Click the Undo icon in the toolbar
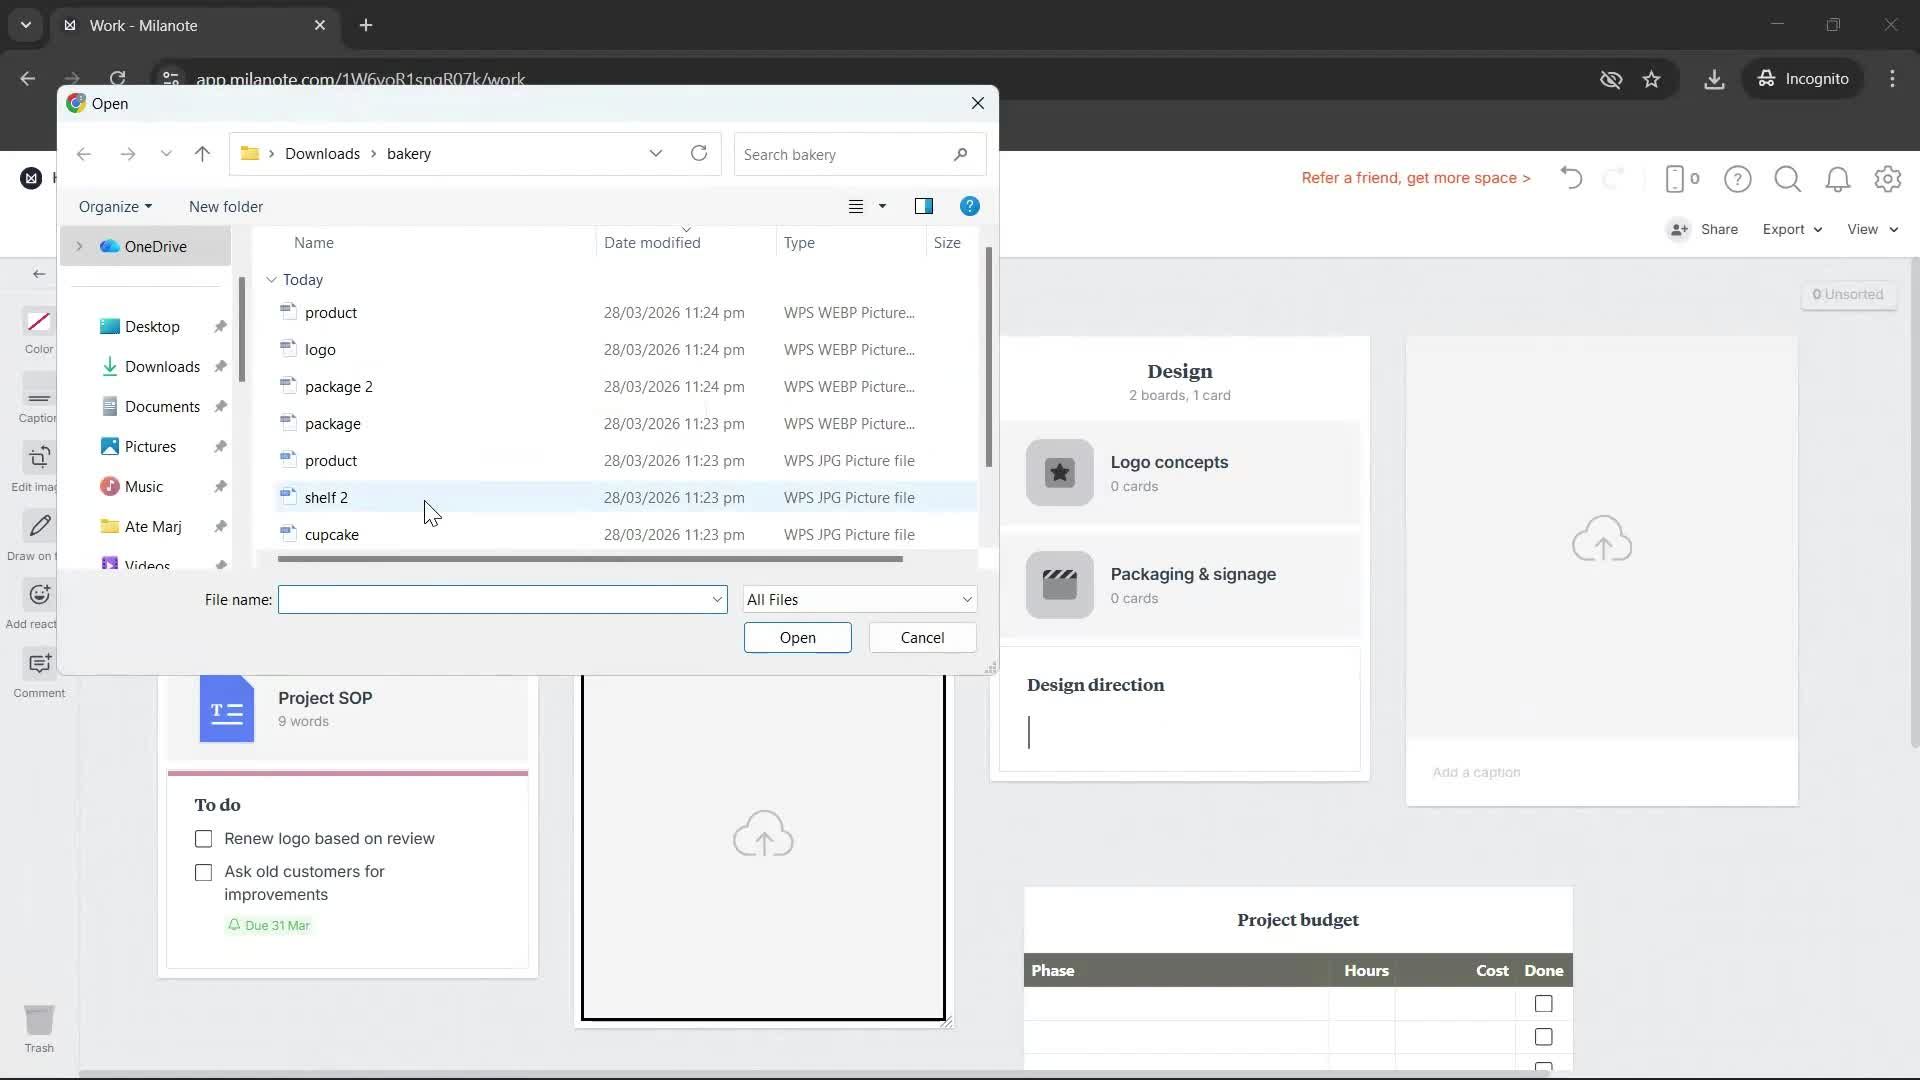Image resolution: width=1920 pixels, height=1080 pixels. pyautogui.click(x=1570, y=178)
